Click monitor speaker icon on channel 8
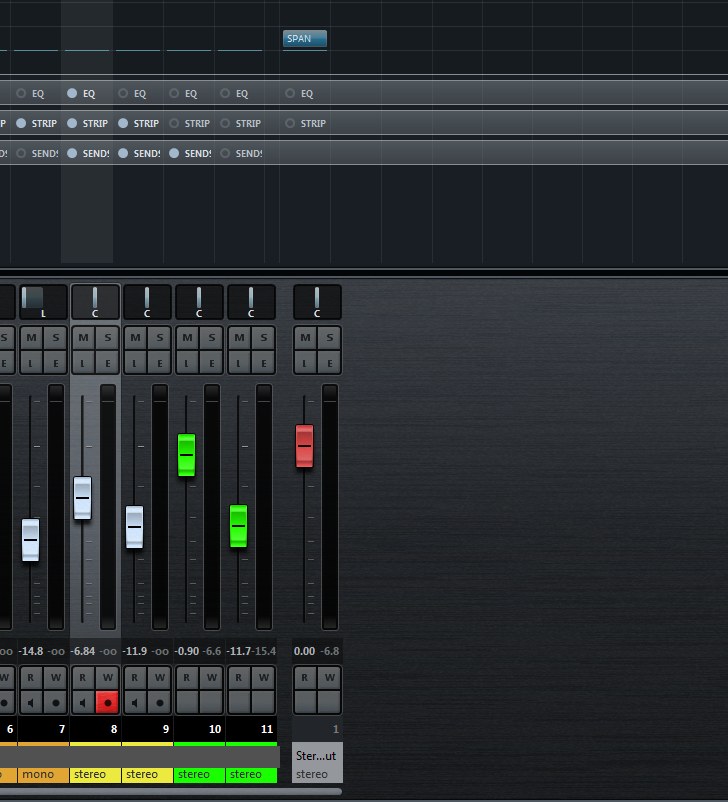728x802 pixels. click(83, 702)
